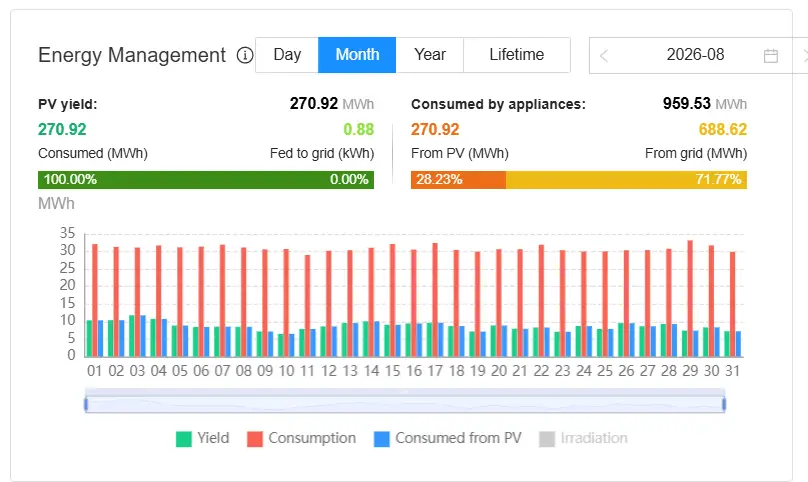The image size is (808, 482).
Task: Toggle the Yield legend series
Action: tap(203, 438)
